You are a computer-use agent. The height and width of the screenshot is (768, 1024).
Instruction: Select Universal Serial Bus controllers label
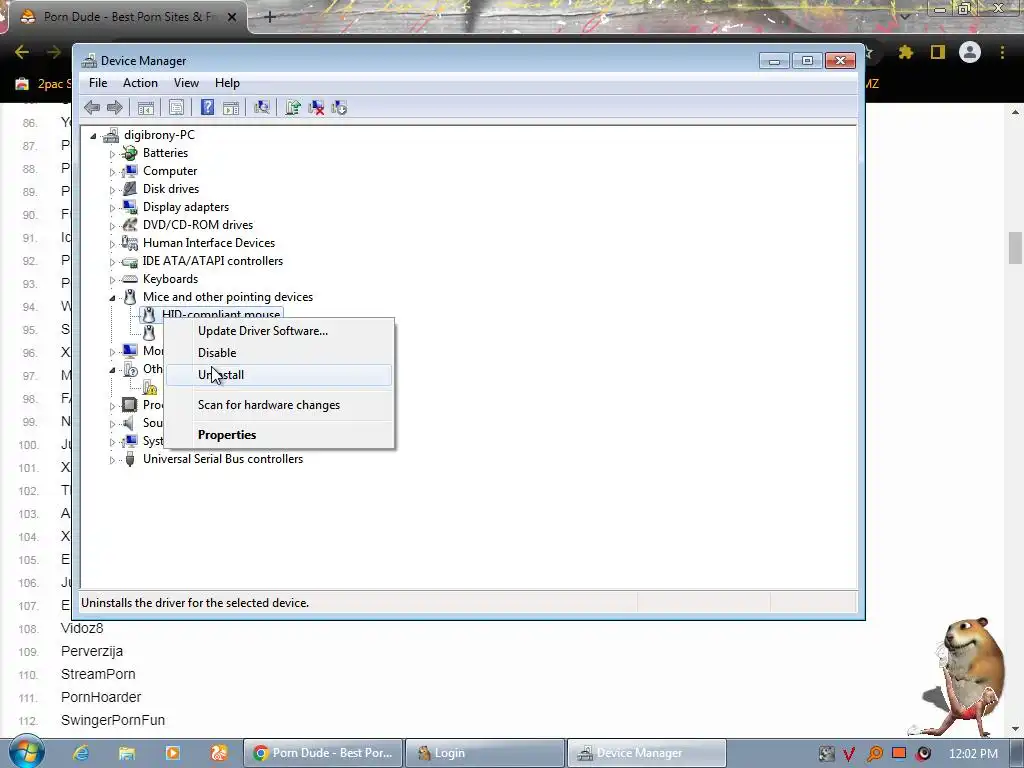(x=223, y=459)
